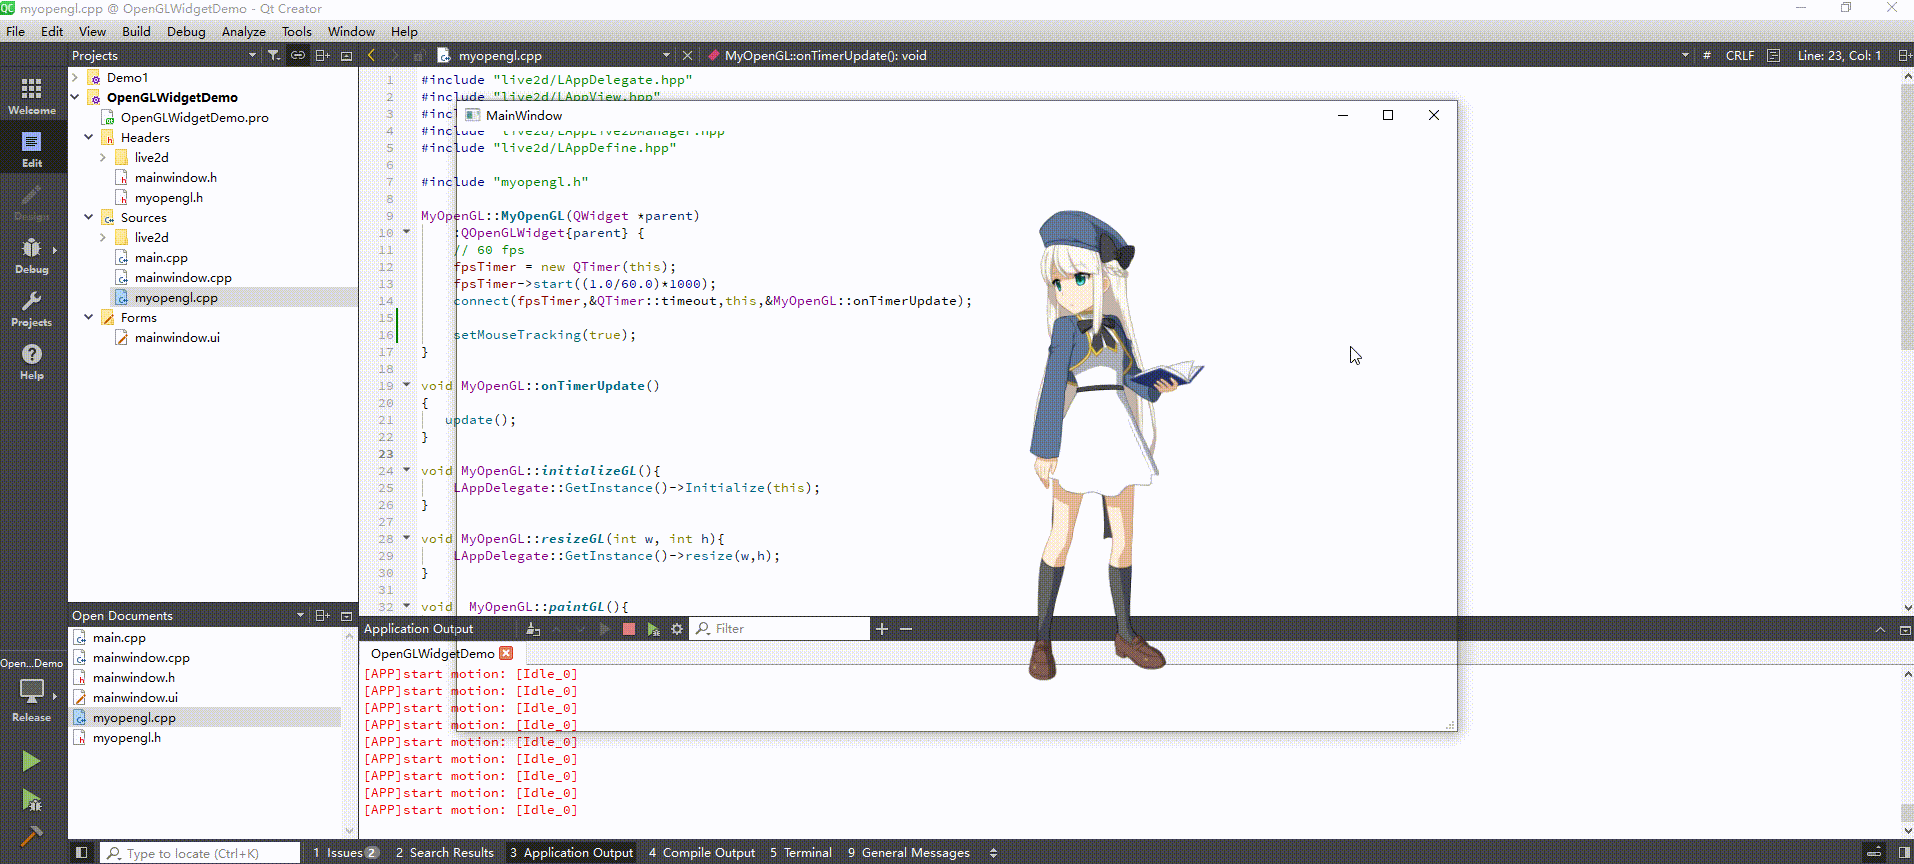Filter the Projects tree
The width and height of the screenshot is (1914, 864).
tap(274, 56)
